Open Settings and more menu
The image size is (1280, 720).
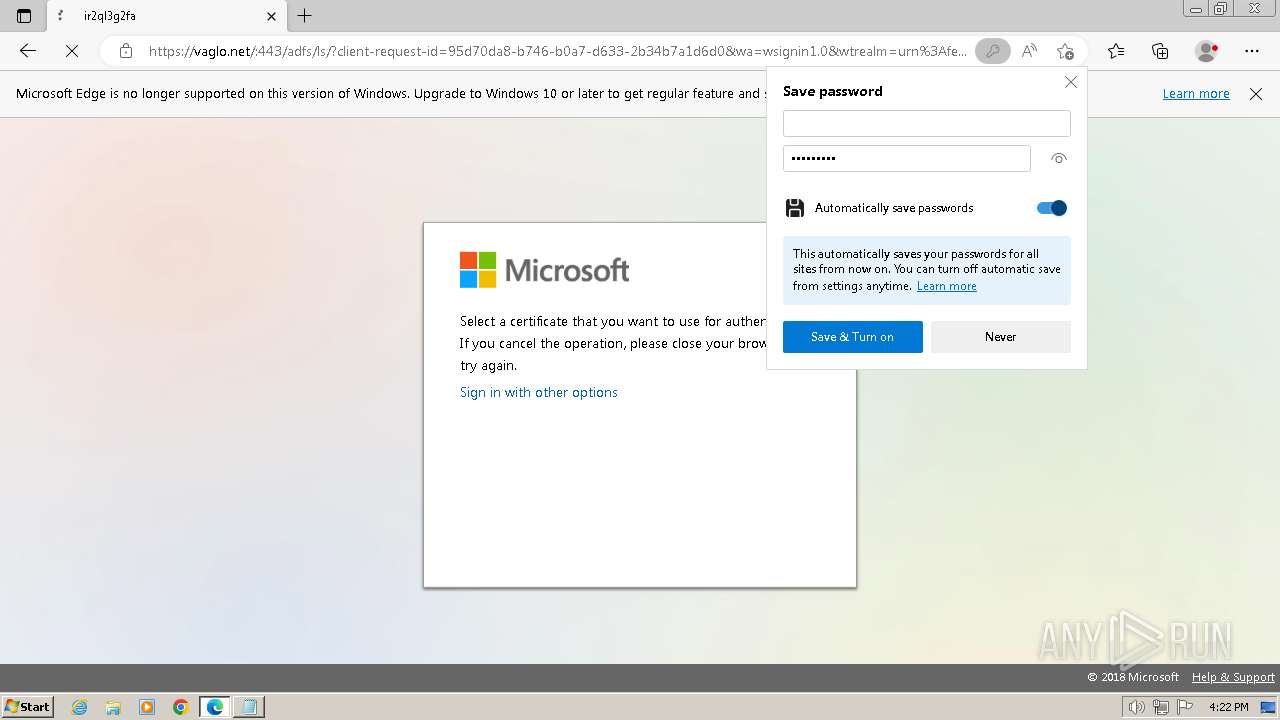pos(1252,51)
